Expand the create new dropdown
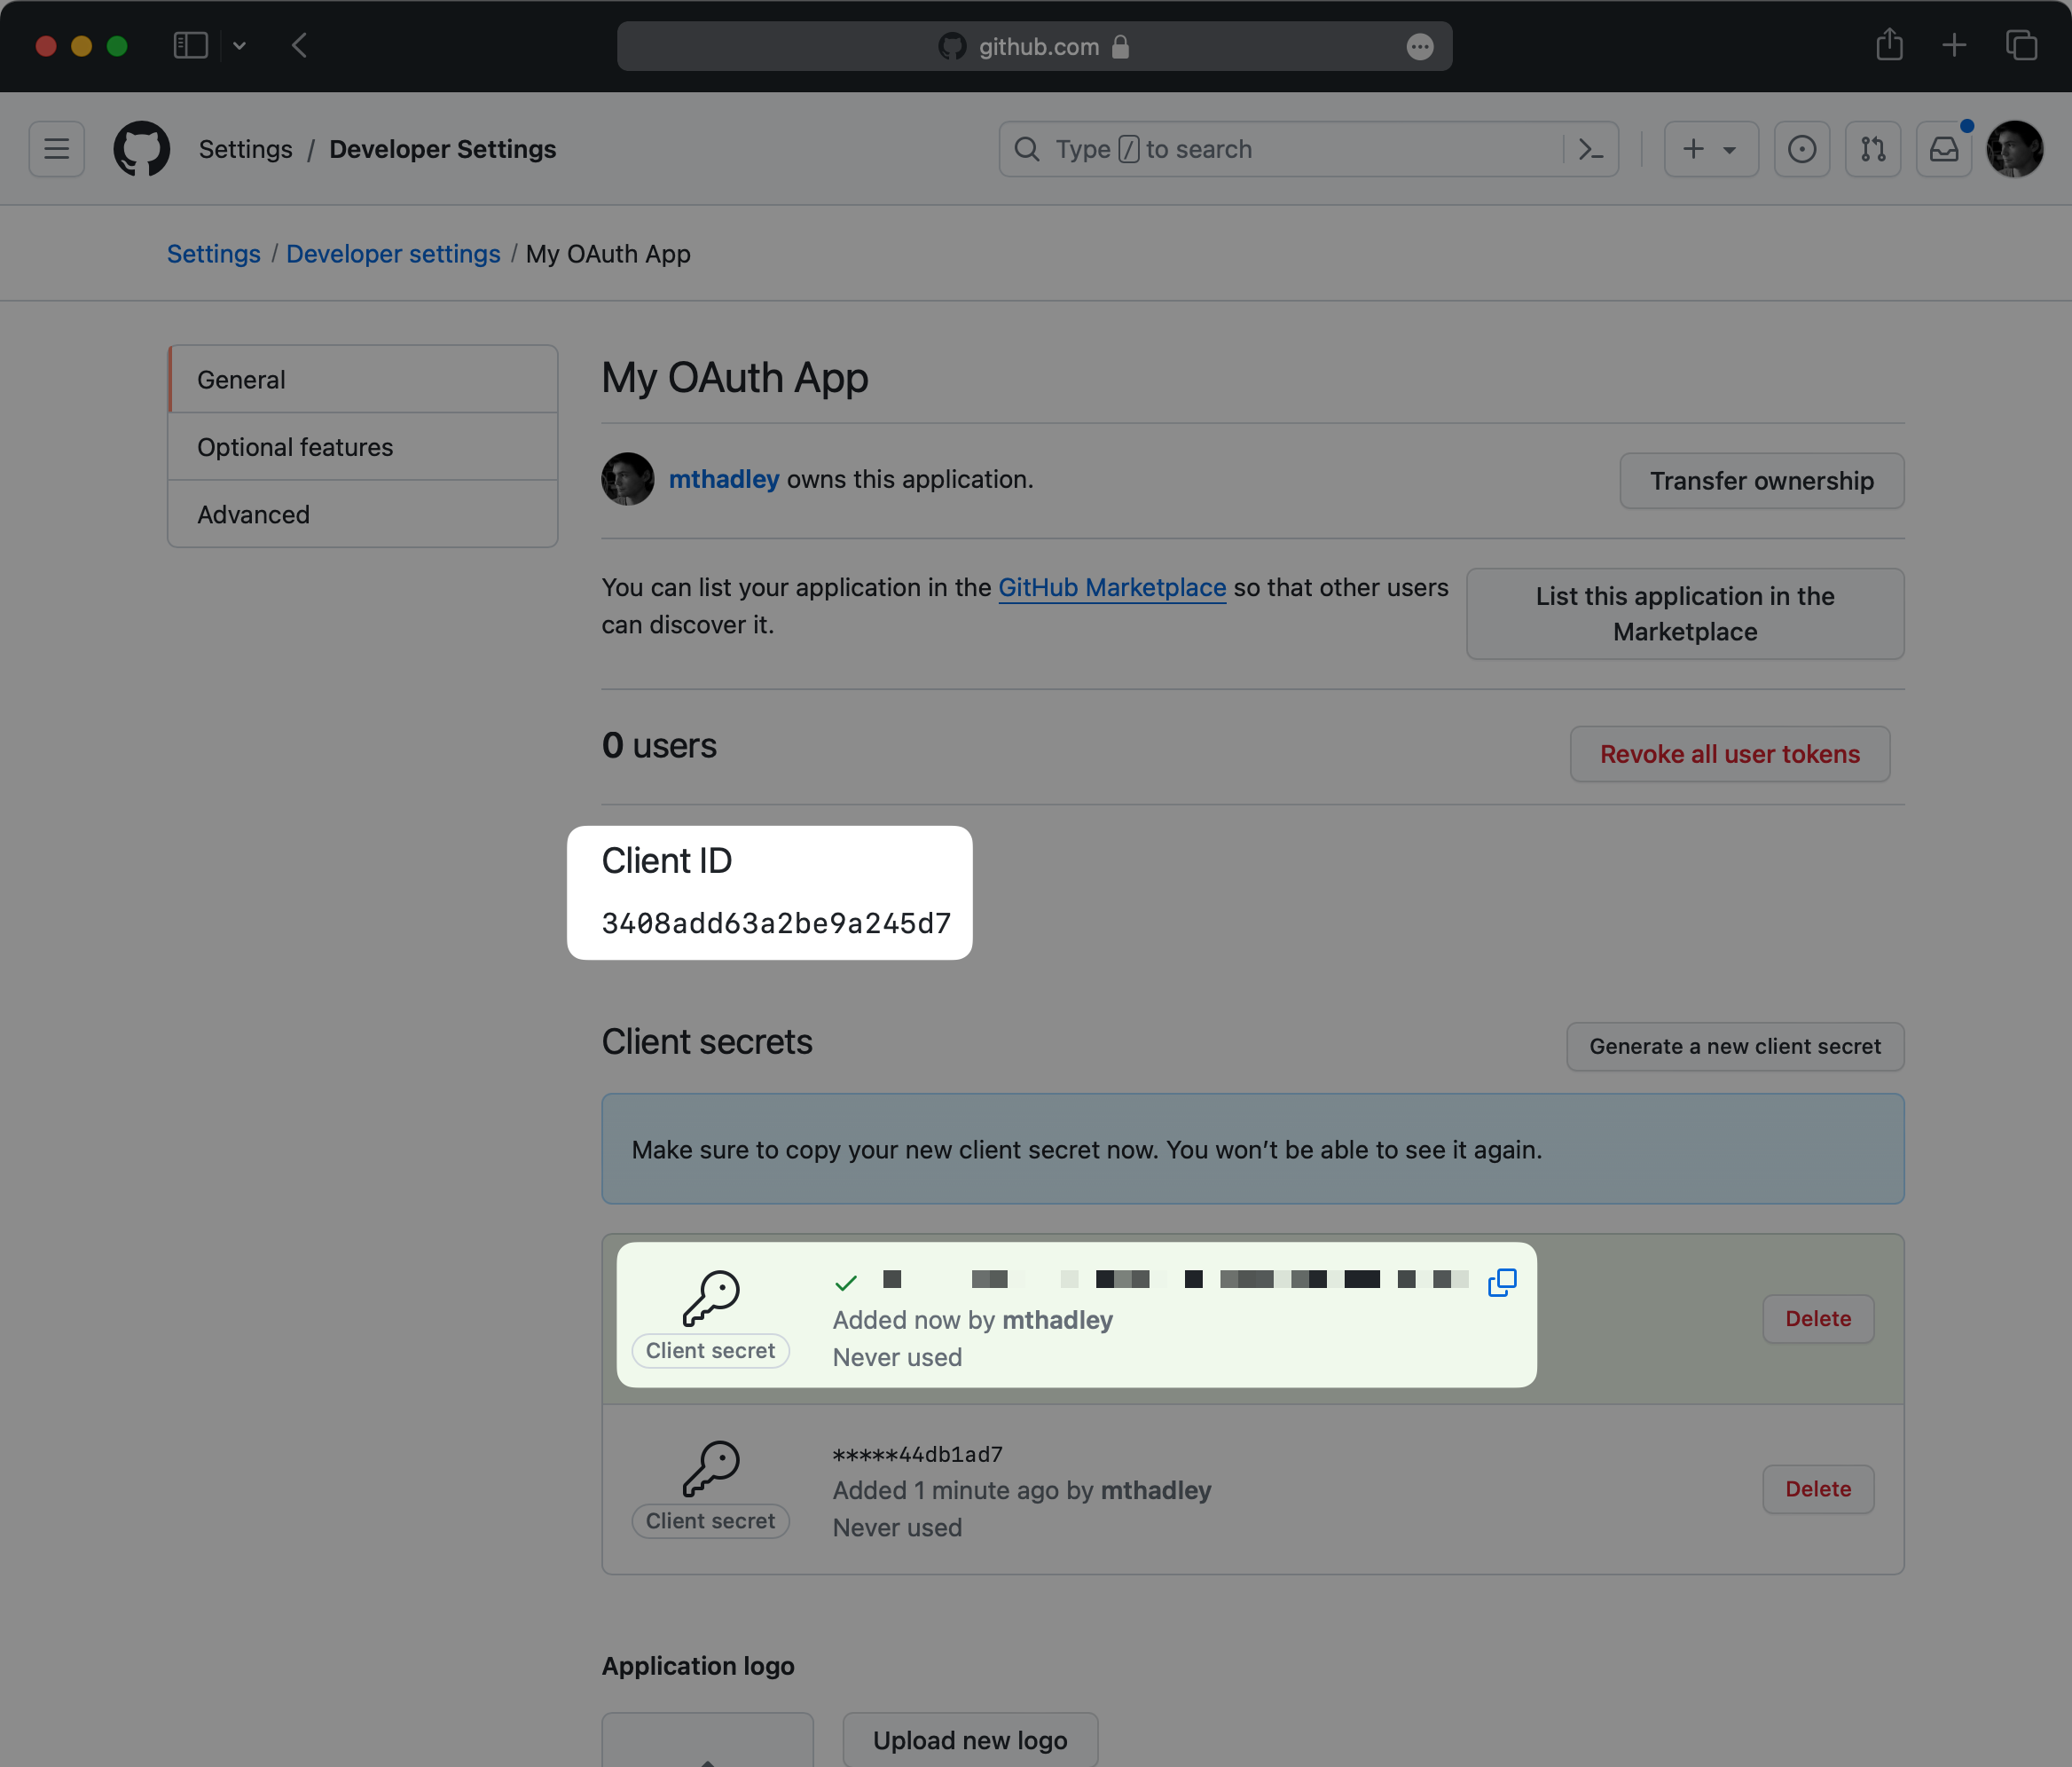 1710,148
